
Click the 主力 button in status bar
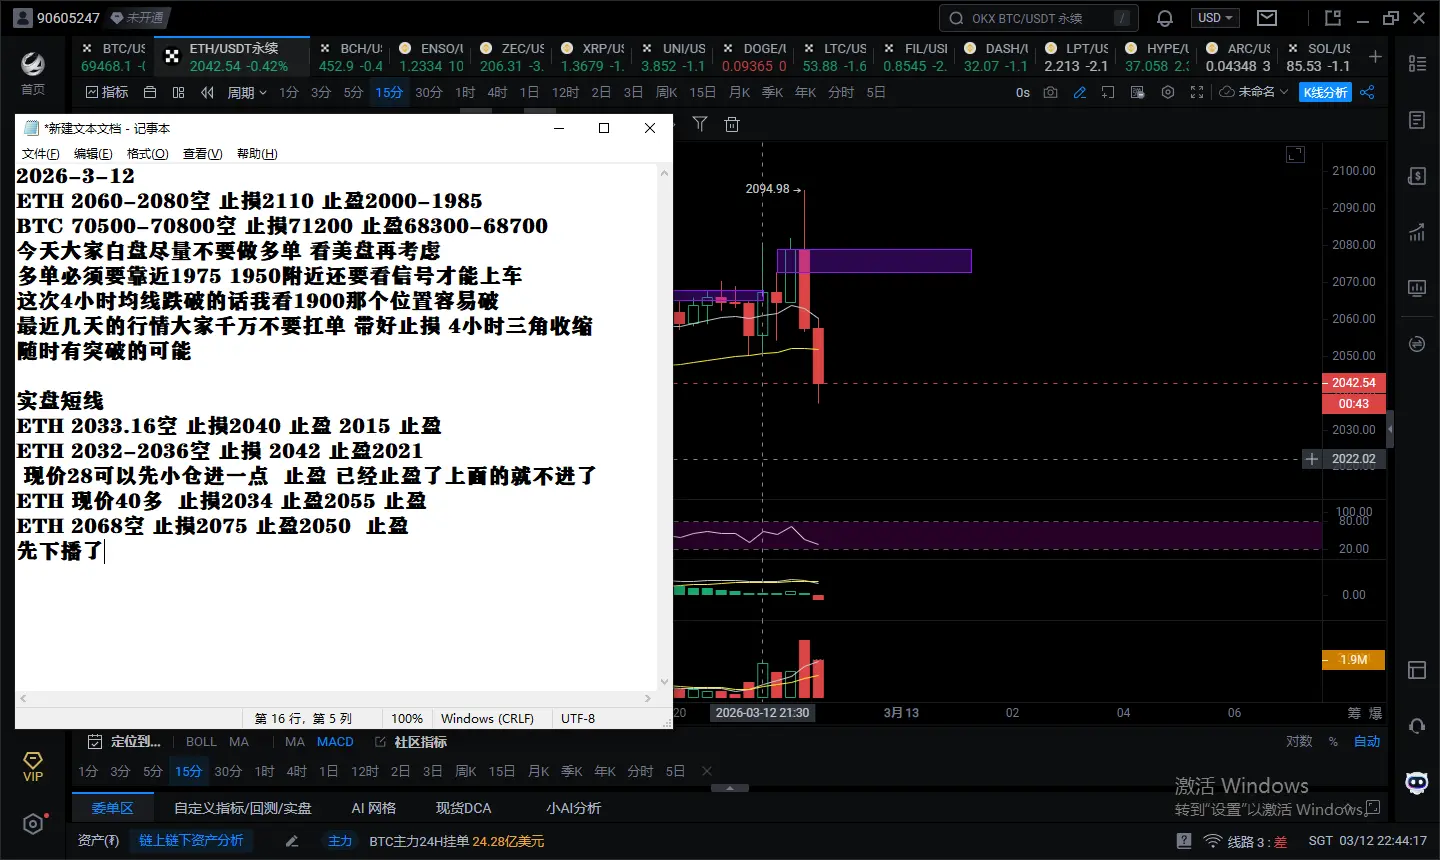tap(340, 841)
